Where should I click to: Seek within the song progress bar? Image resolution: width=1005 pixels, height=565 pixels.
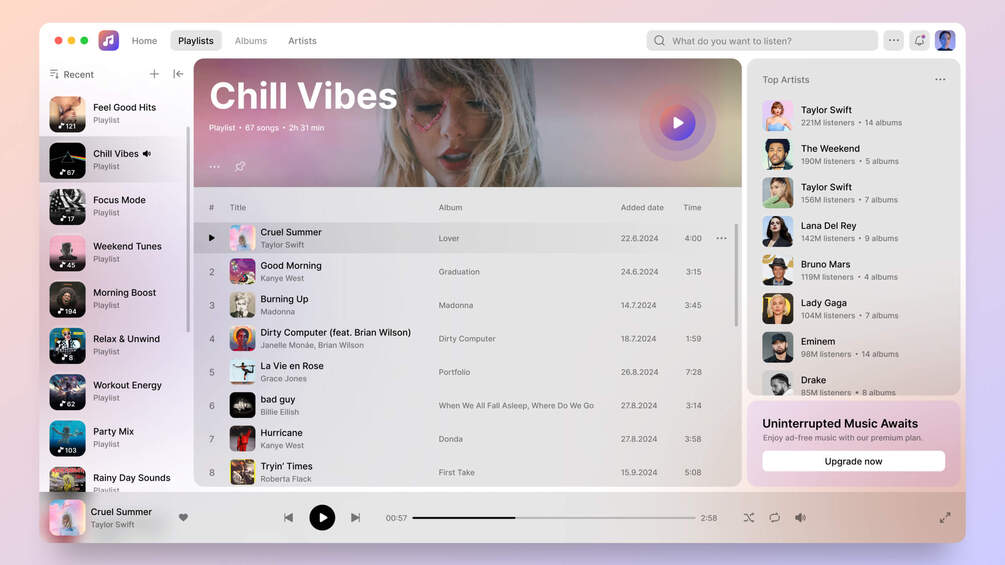(x=554, y=518)
